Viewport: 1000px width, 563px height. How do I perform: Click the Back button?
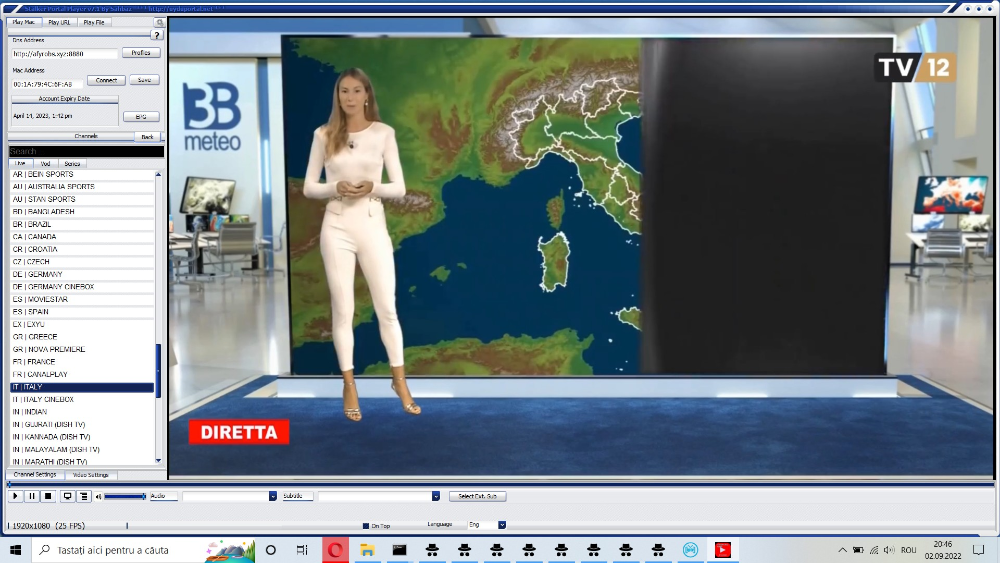click(147, 137)
